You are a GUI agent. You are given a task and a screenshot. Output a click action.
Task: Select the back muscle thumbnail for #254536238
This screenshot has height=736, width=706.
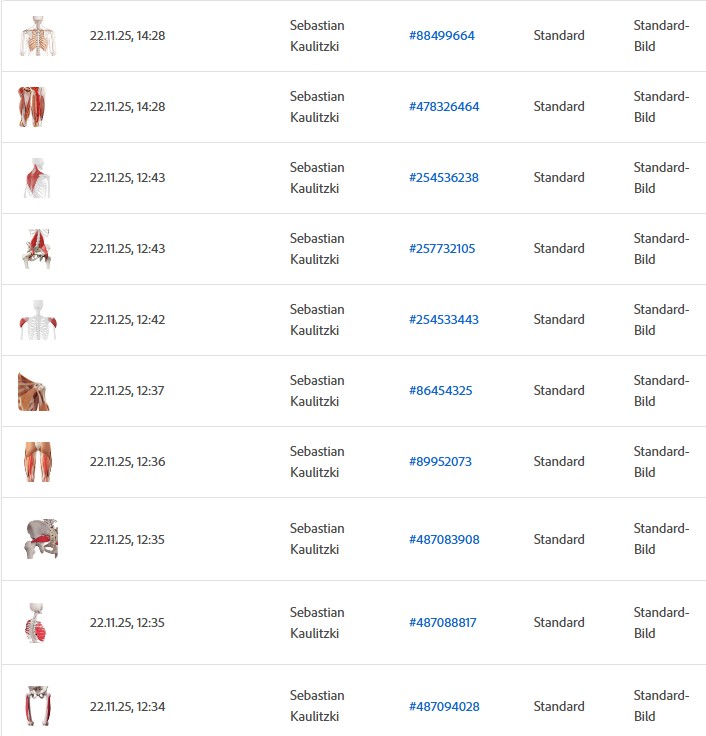[x=37, y=178]
